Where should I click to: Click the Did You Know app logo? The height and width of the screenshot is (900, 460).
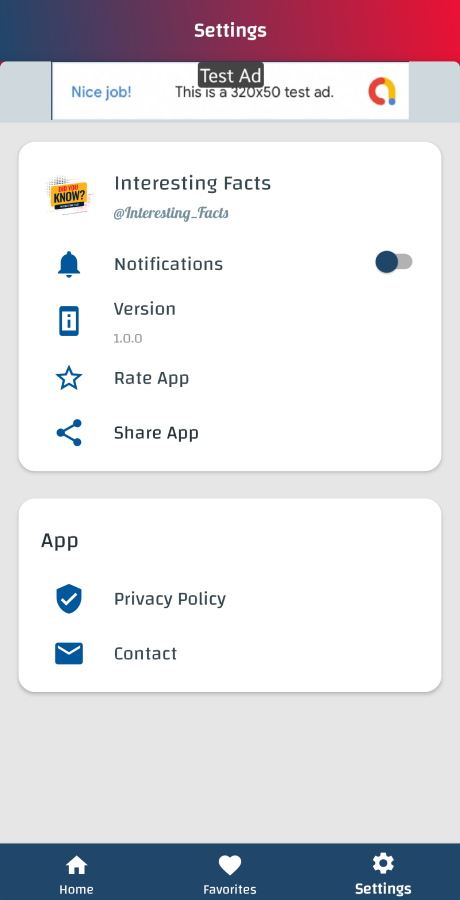(69, 195)
